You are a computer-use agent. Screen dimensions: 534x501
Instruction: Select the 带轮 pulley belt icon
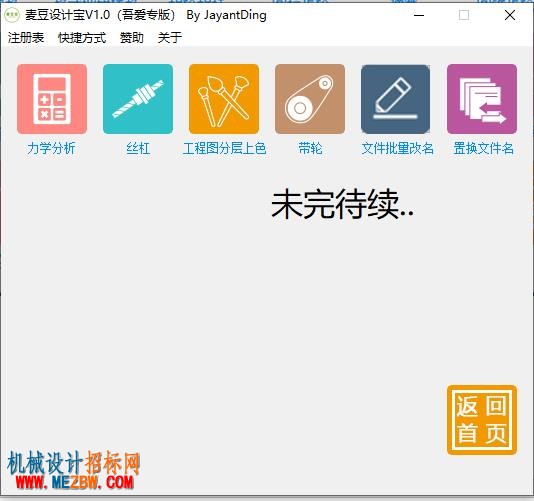coord(310,99)
